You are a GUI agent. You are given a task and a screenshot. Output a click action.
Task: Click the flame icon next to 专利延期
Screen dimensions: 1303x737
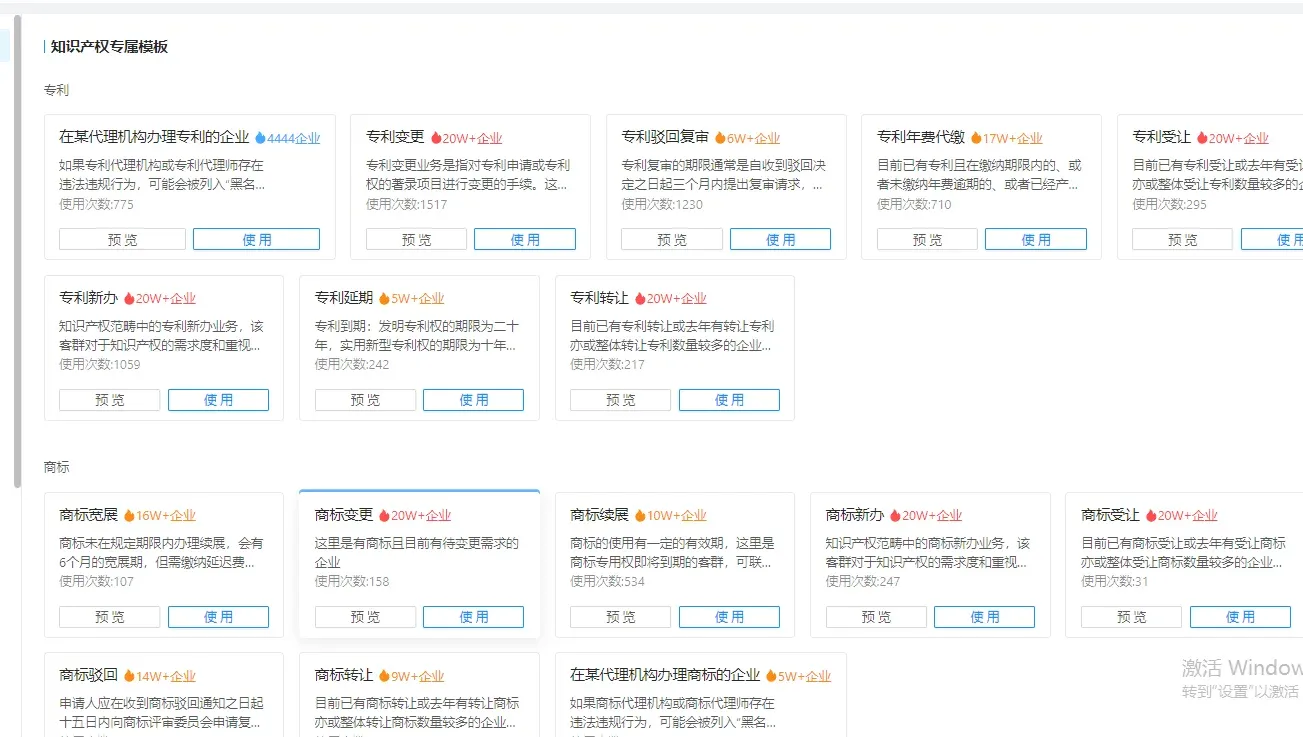384,298
